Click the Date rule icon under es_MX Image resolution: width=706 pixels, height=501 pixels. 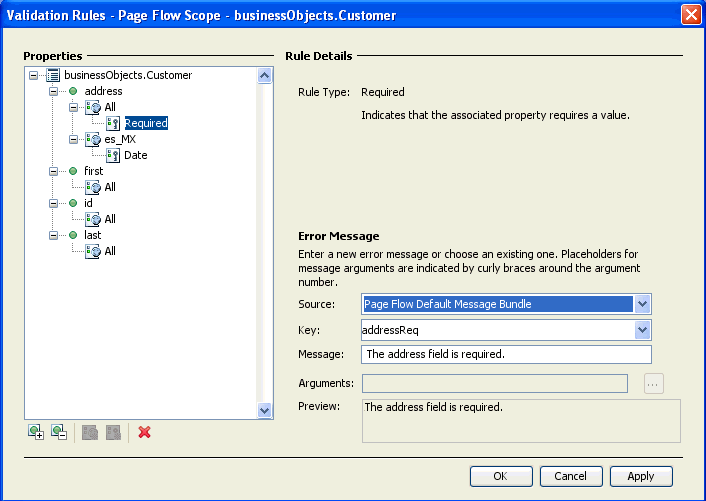click(x=113, y=155)
